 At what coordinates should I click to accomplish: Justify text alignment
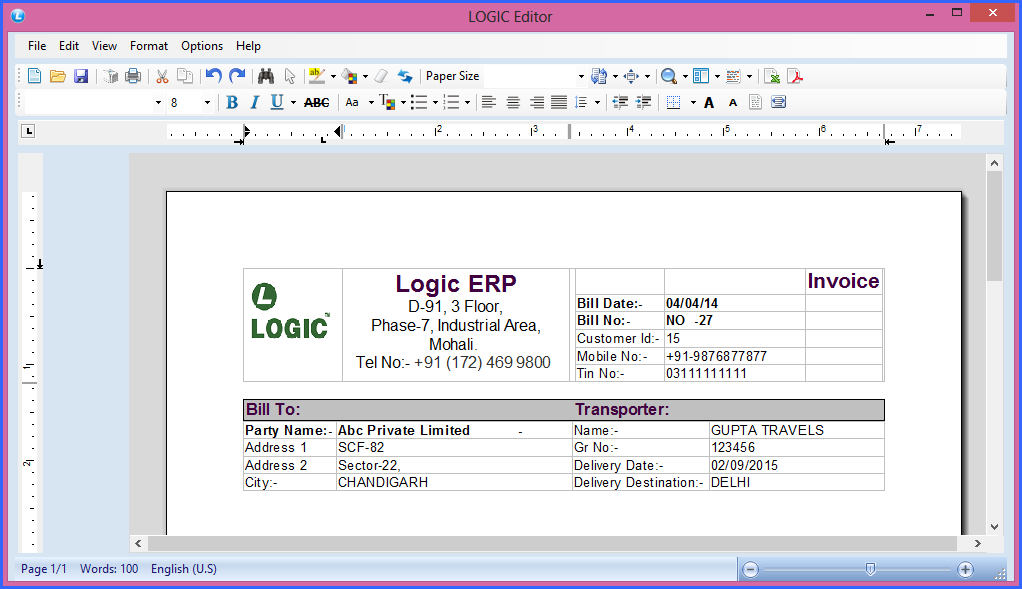pyautogui.click(x=559, y=102)
